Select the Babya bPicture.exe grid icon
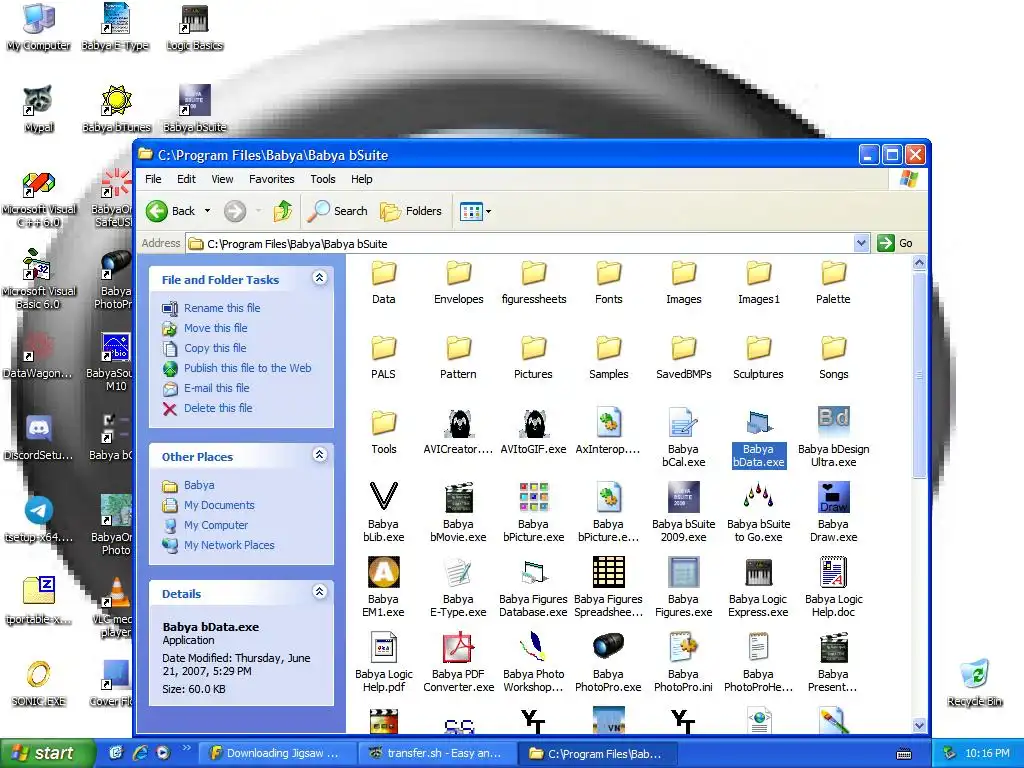This screenshot has height=768, width=1024. (x=534, y=498)
